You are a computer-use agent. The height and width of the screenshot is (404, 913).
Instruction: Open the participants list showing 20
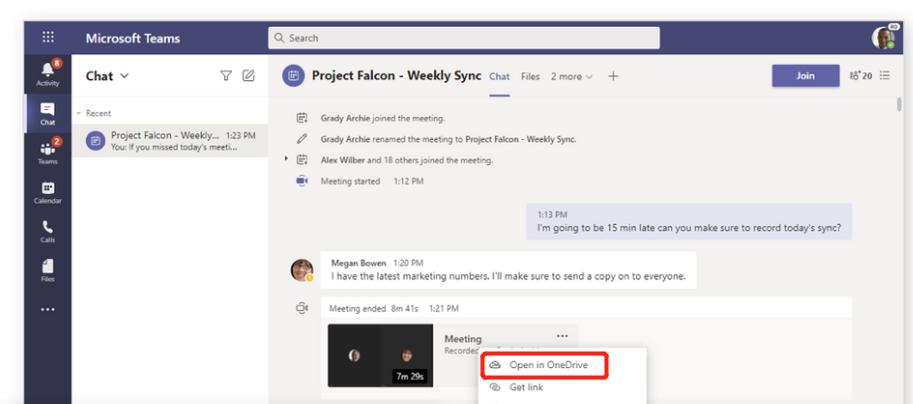click(x=859, y=76)
